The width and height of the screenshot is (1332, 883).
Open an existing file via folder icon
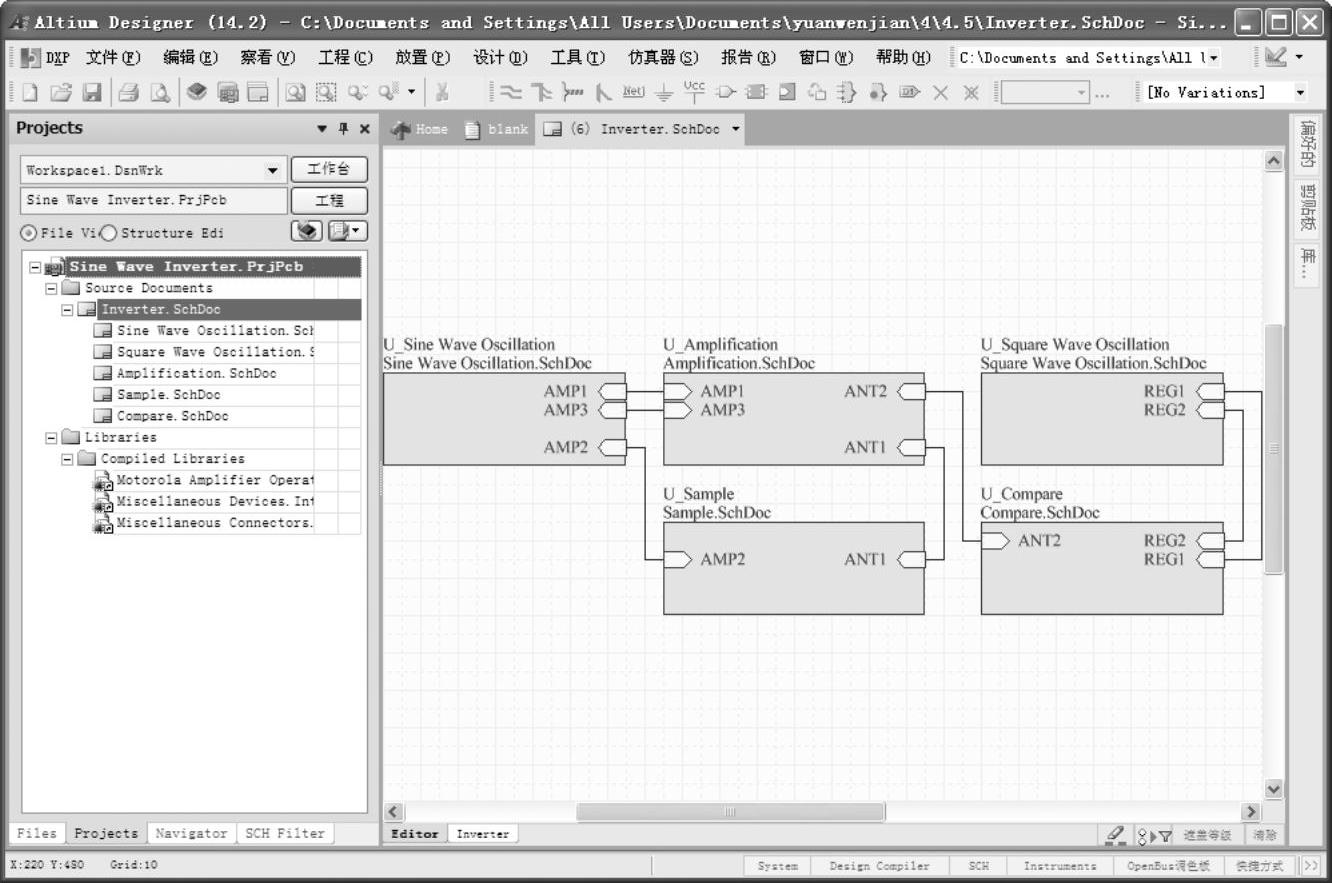[x=61, y=93]
